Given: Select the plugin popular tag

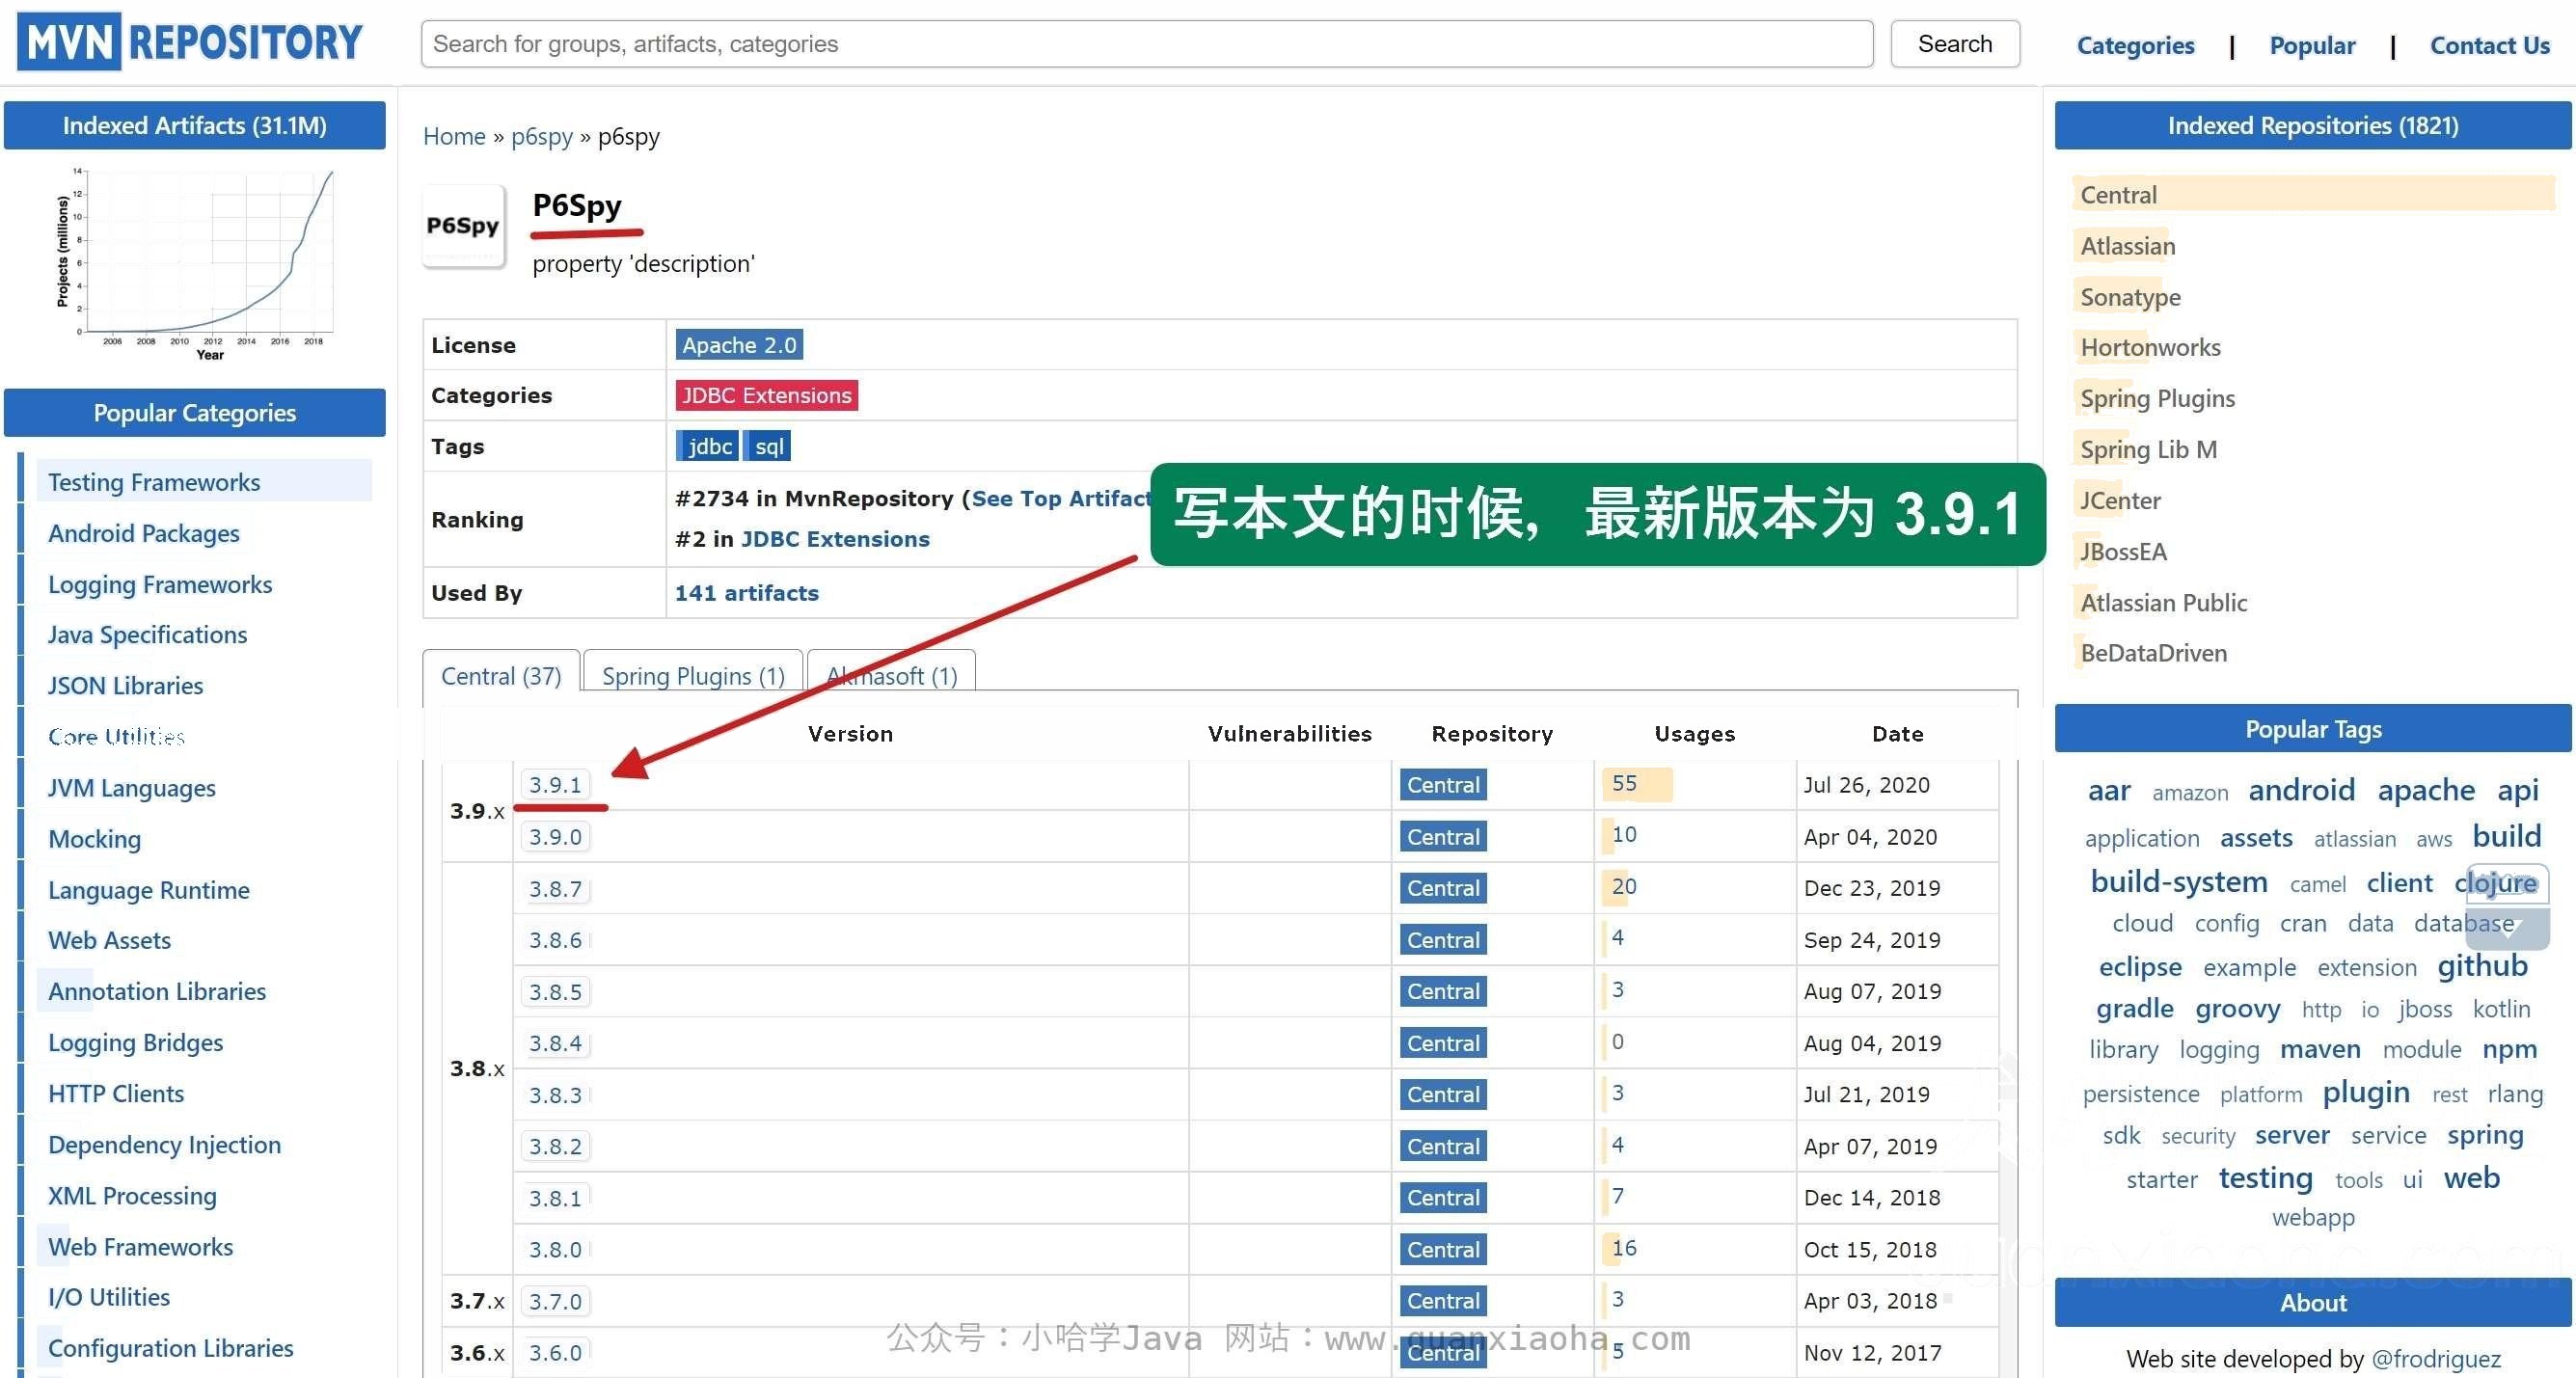Looking at the screenshot, I should point(2365,1091).
